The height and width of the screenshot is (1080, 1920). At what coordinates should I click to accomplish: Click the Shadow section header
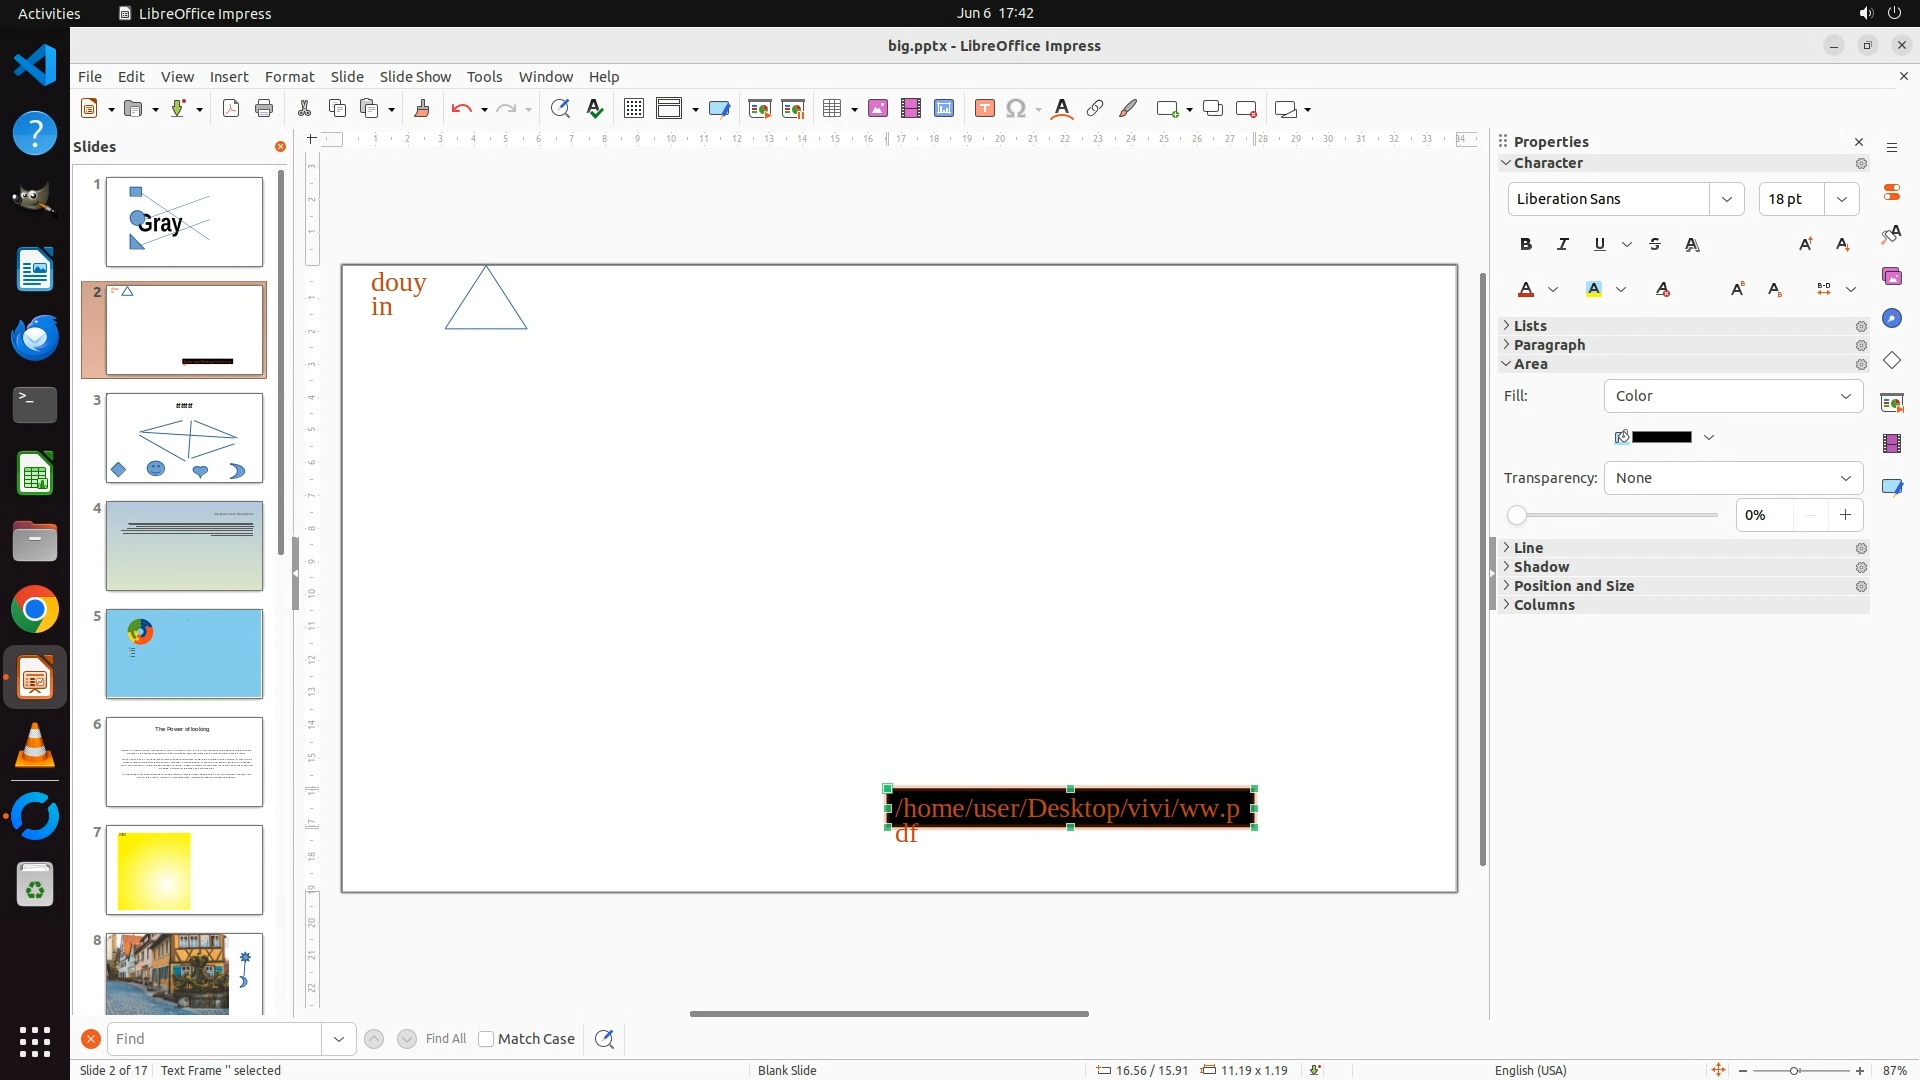click(1541, 567)
